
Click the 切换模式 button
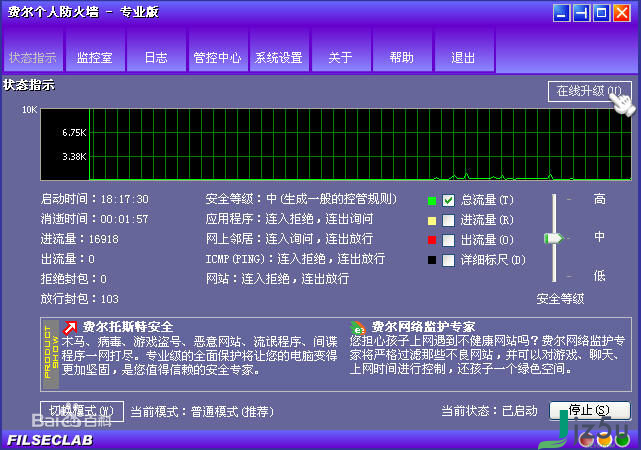point(81,411)
